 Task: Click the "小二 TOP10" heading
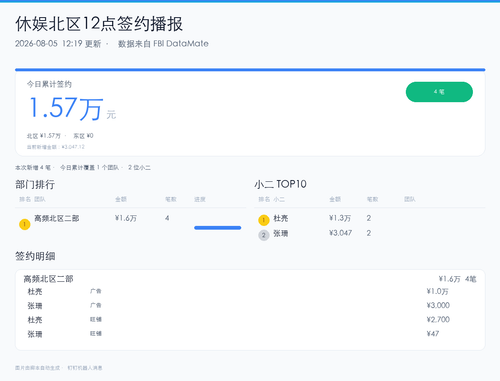(x=280, y=184)
